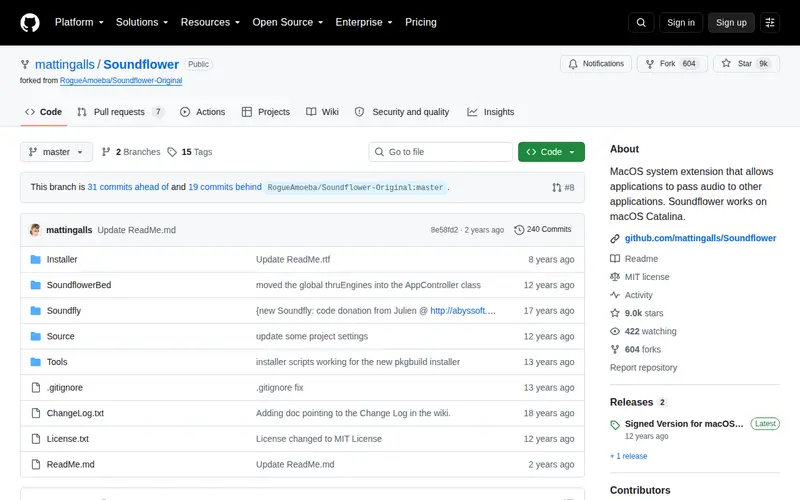Open the http://abyssoft link in Soundfly row
Image resolution: width=800 pixels, height=500 pixels.
[463, 311]
